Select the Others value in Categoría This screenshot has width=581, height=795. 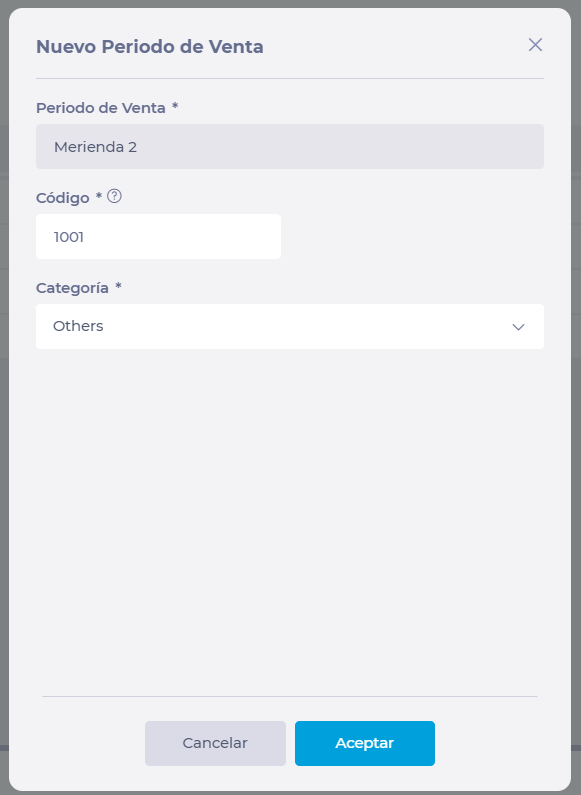[x=78, y=326]
